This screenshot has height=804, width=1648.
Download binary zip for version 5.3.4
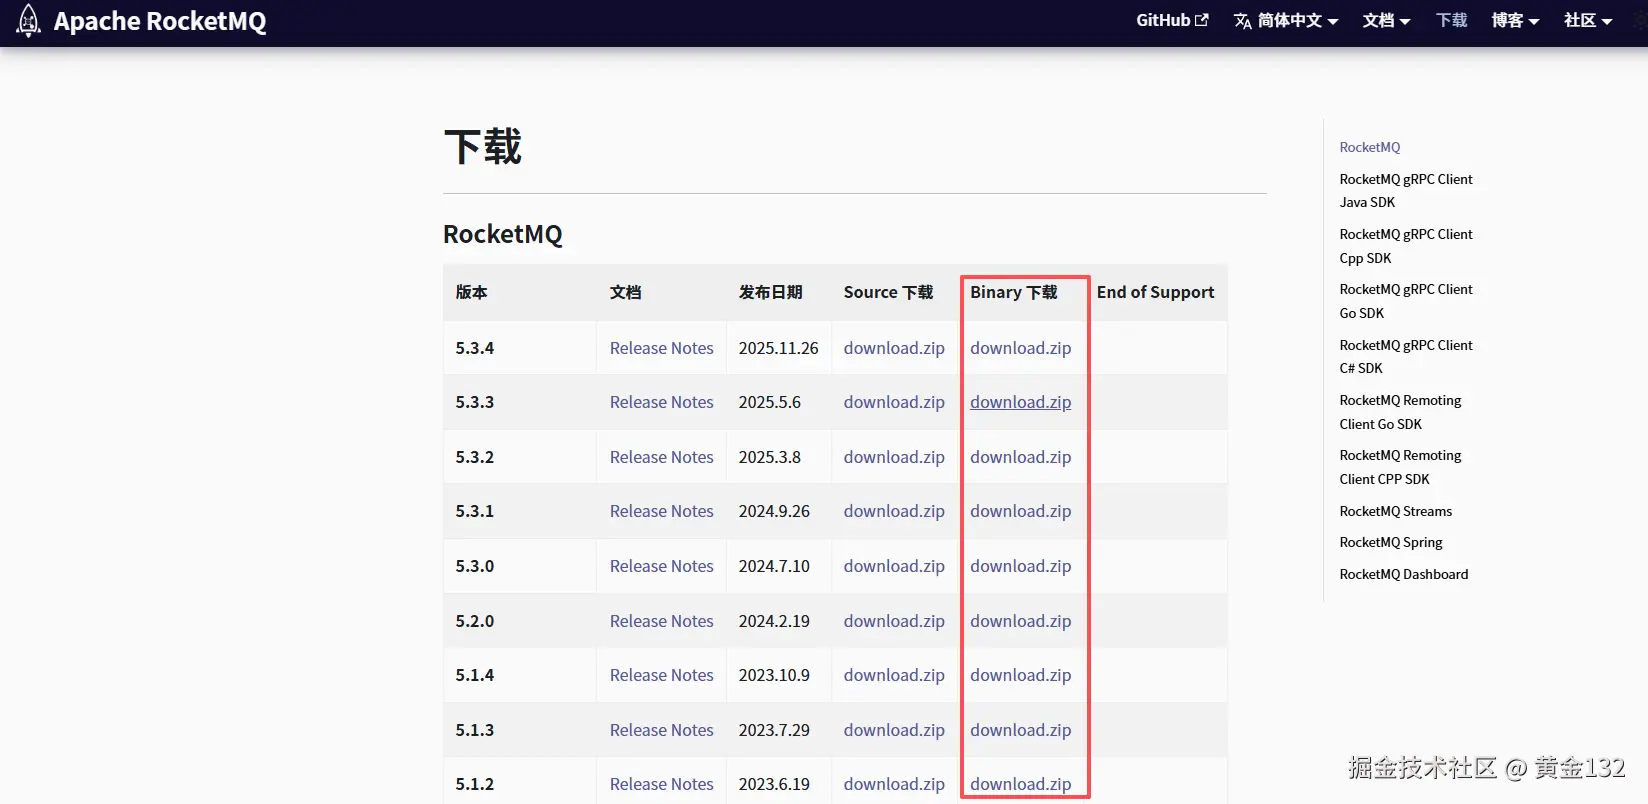pyautogui.click(x=1020, y=348)
